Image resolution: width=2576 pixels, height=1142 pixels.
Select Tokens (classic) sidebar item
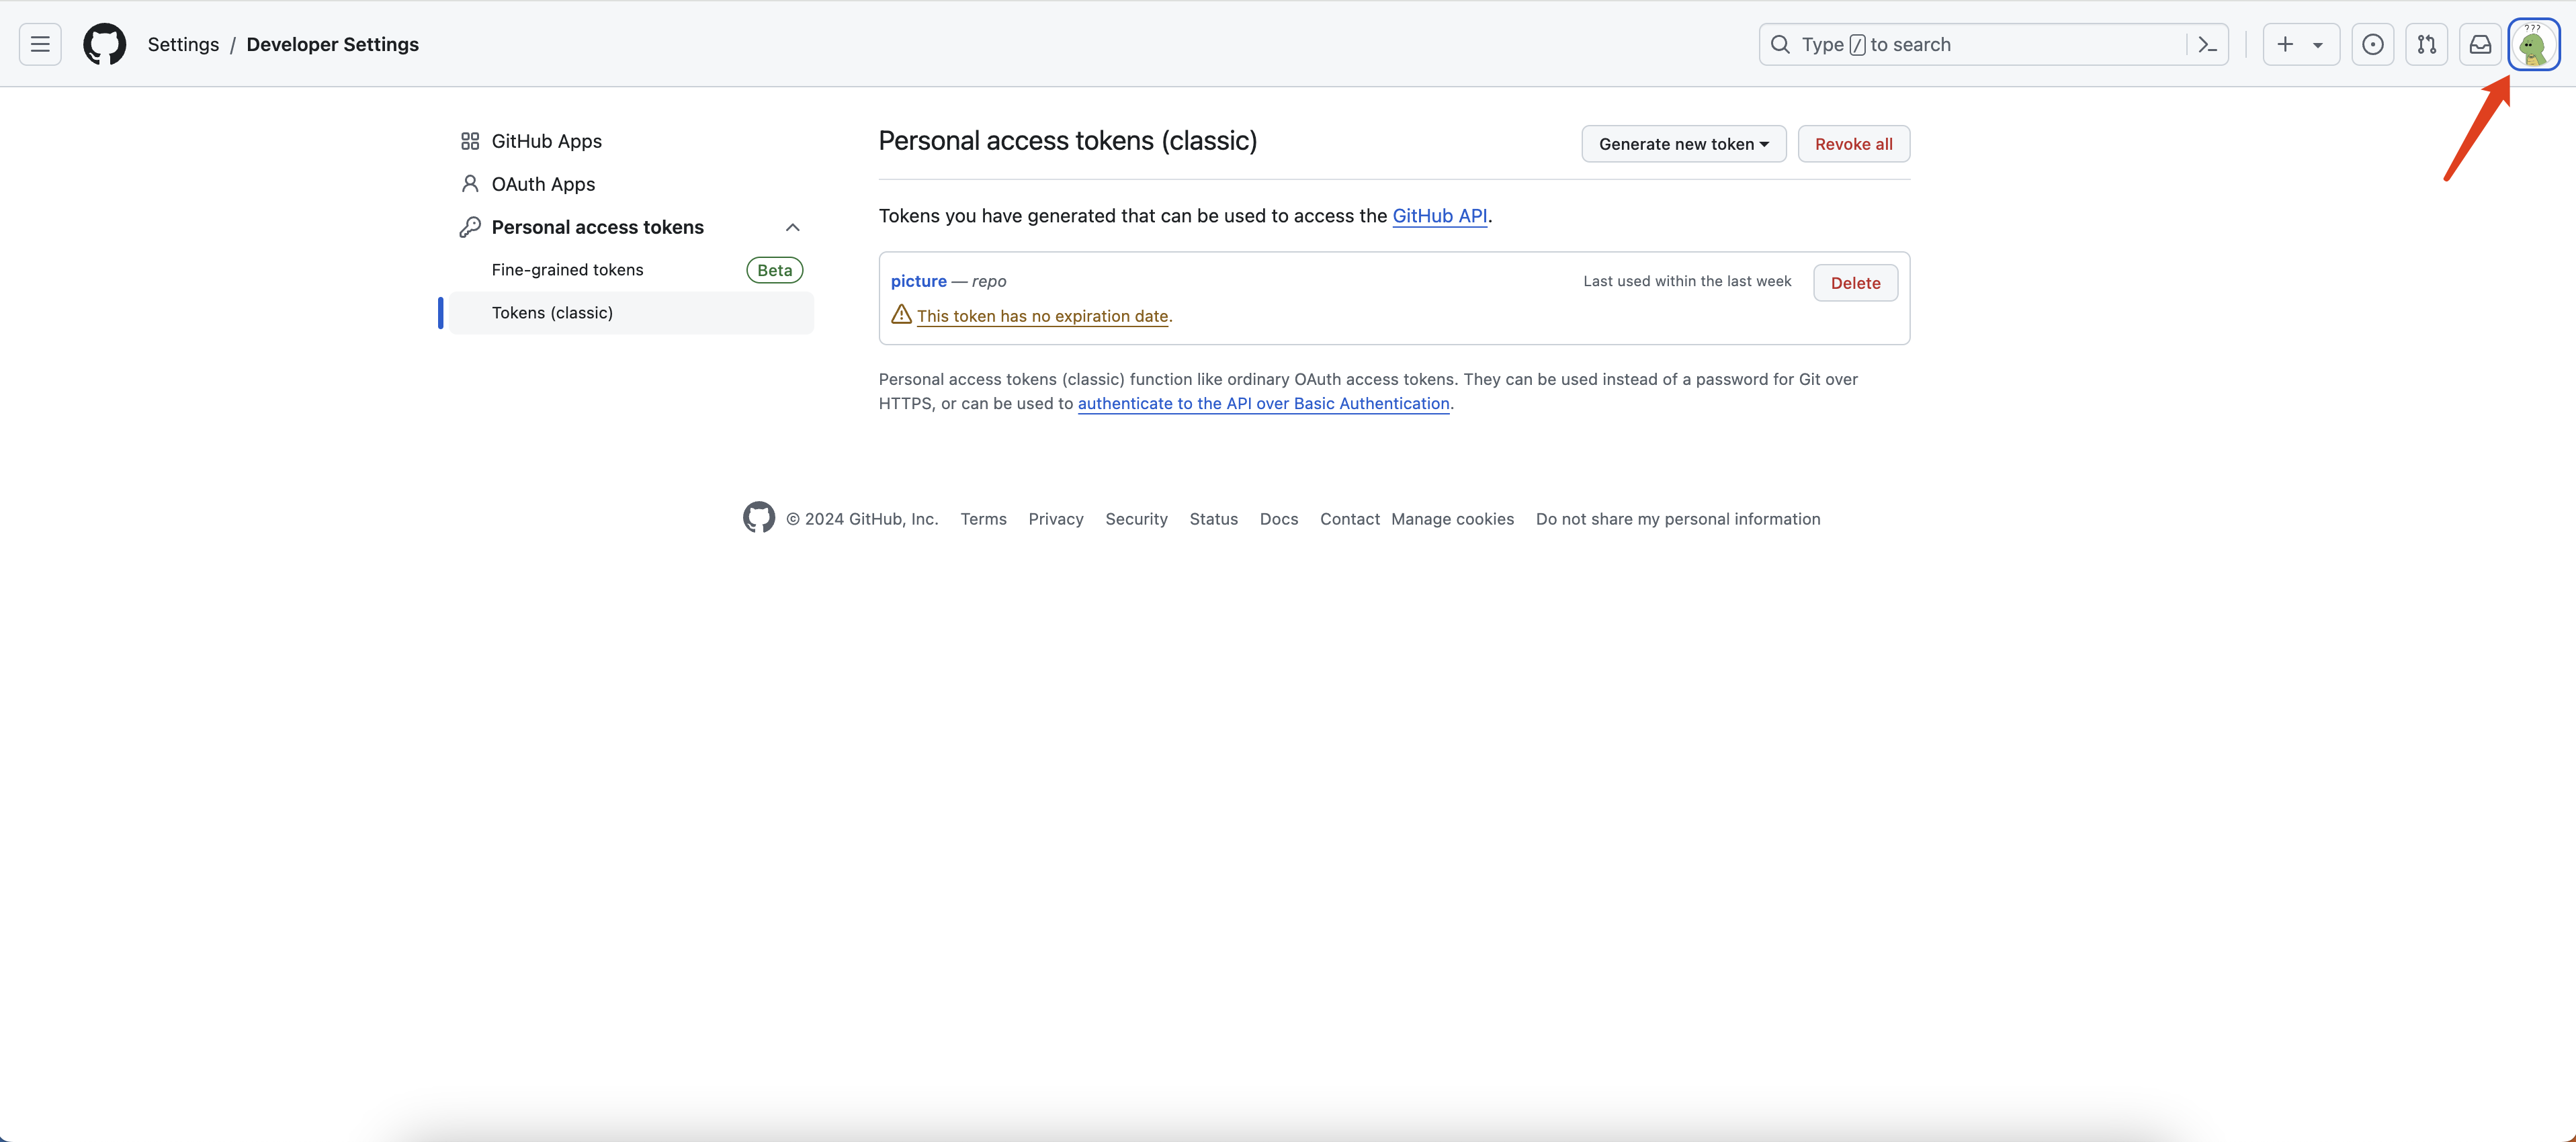[x=631, y=313]
